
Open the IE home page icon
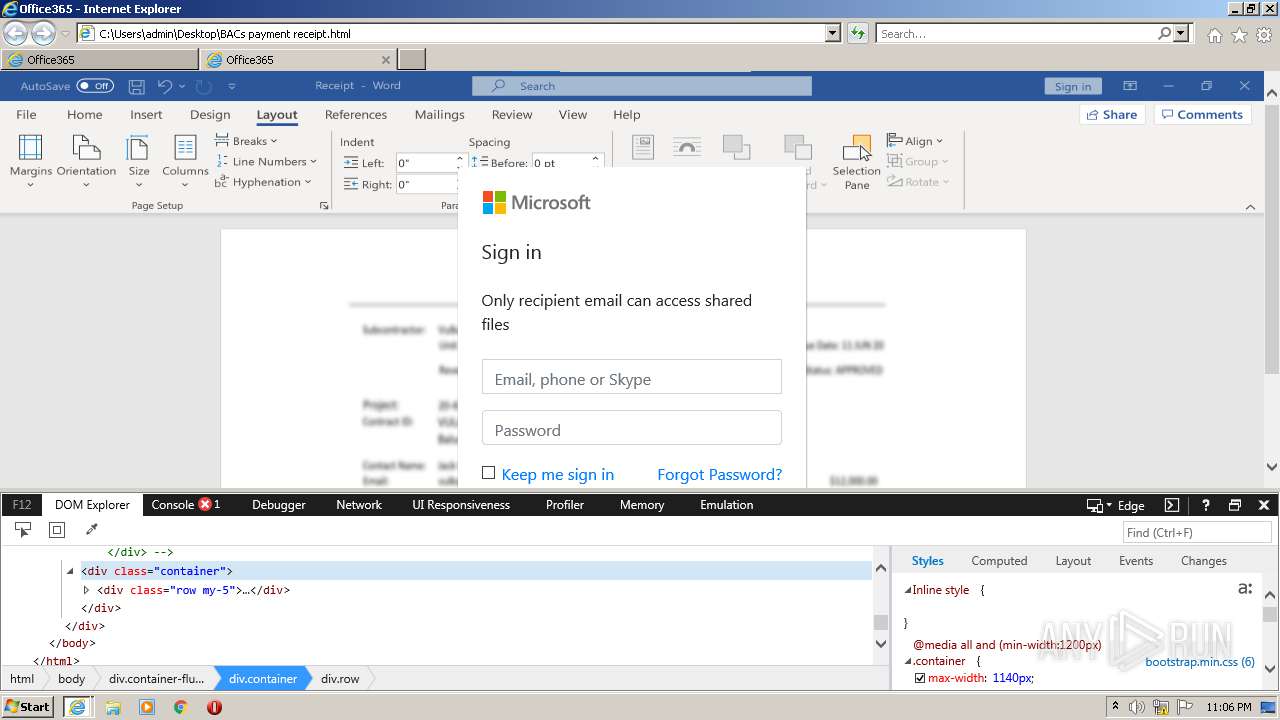click(1214, 35)
